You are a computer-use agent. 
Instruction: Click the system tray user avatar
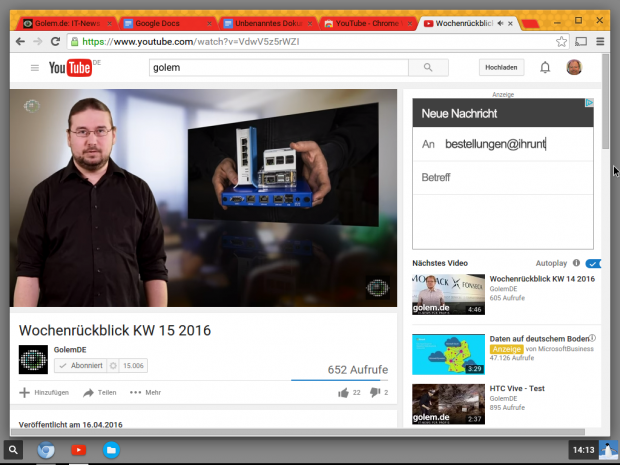(x=608, y=450)
